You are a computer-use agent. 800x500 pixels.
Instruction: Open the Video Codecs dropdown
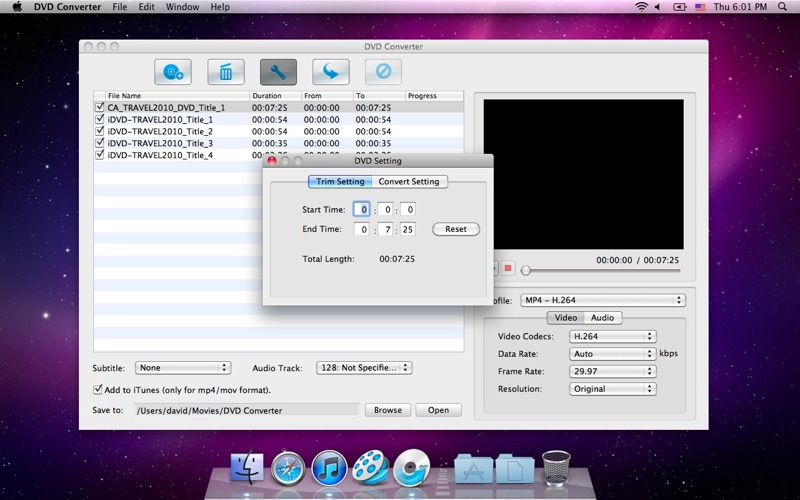point(612,336)
